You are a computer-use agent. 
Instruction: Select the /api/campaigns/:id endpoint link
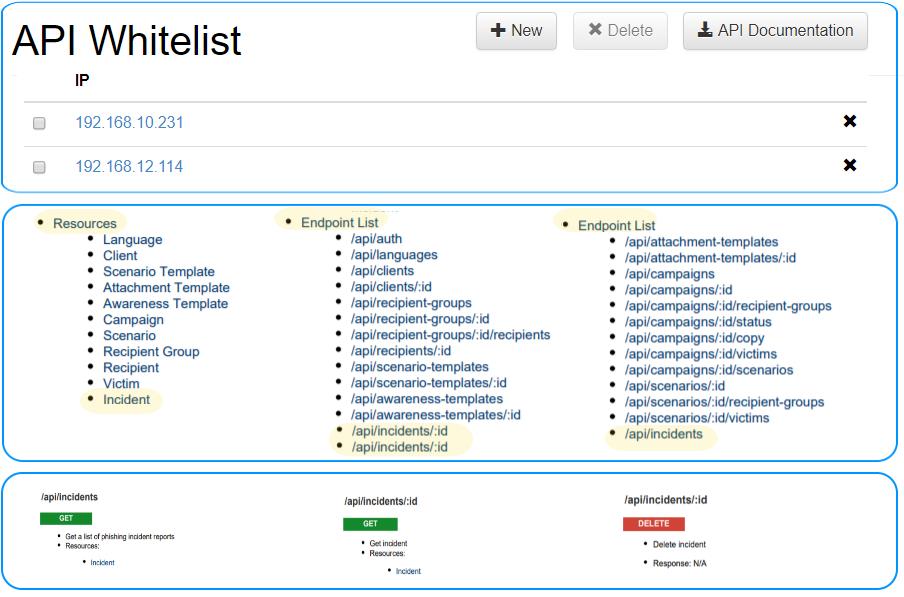[x=679, y=290]
